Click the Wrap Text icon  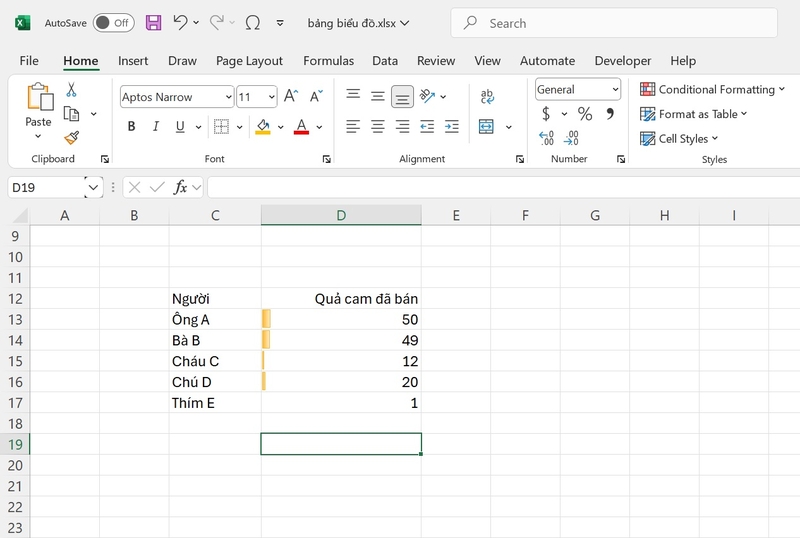(x=487, y=96)
